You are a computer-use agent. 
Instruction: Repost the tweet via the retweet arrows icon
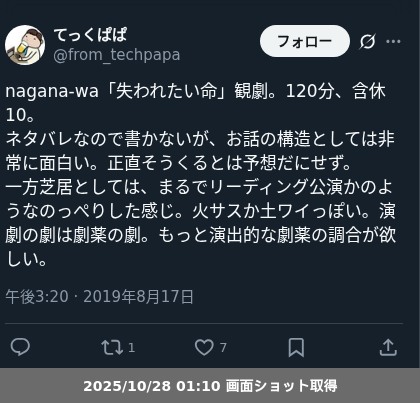tap(112, 347)
